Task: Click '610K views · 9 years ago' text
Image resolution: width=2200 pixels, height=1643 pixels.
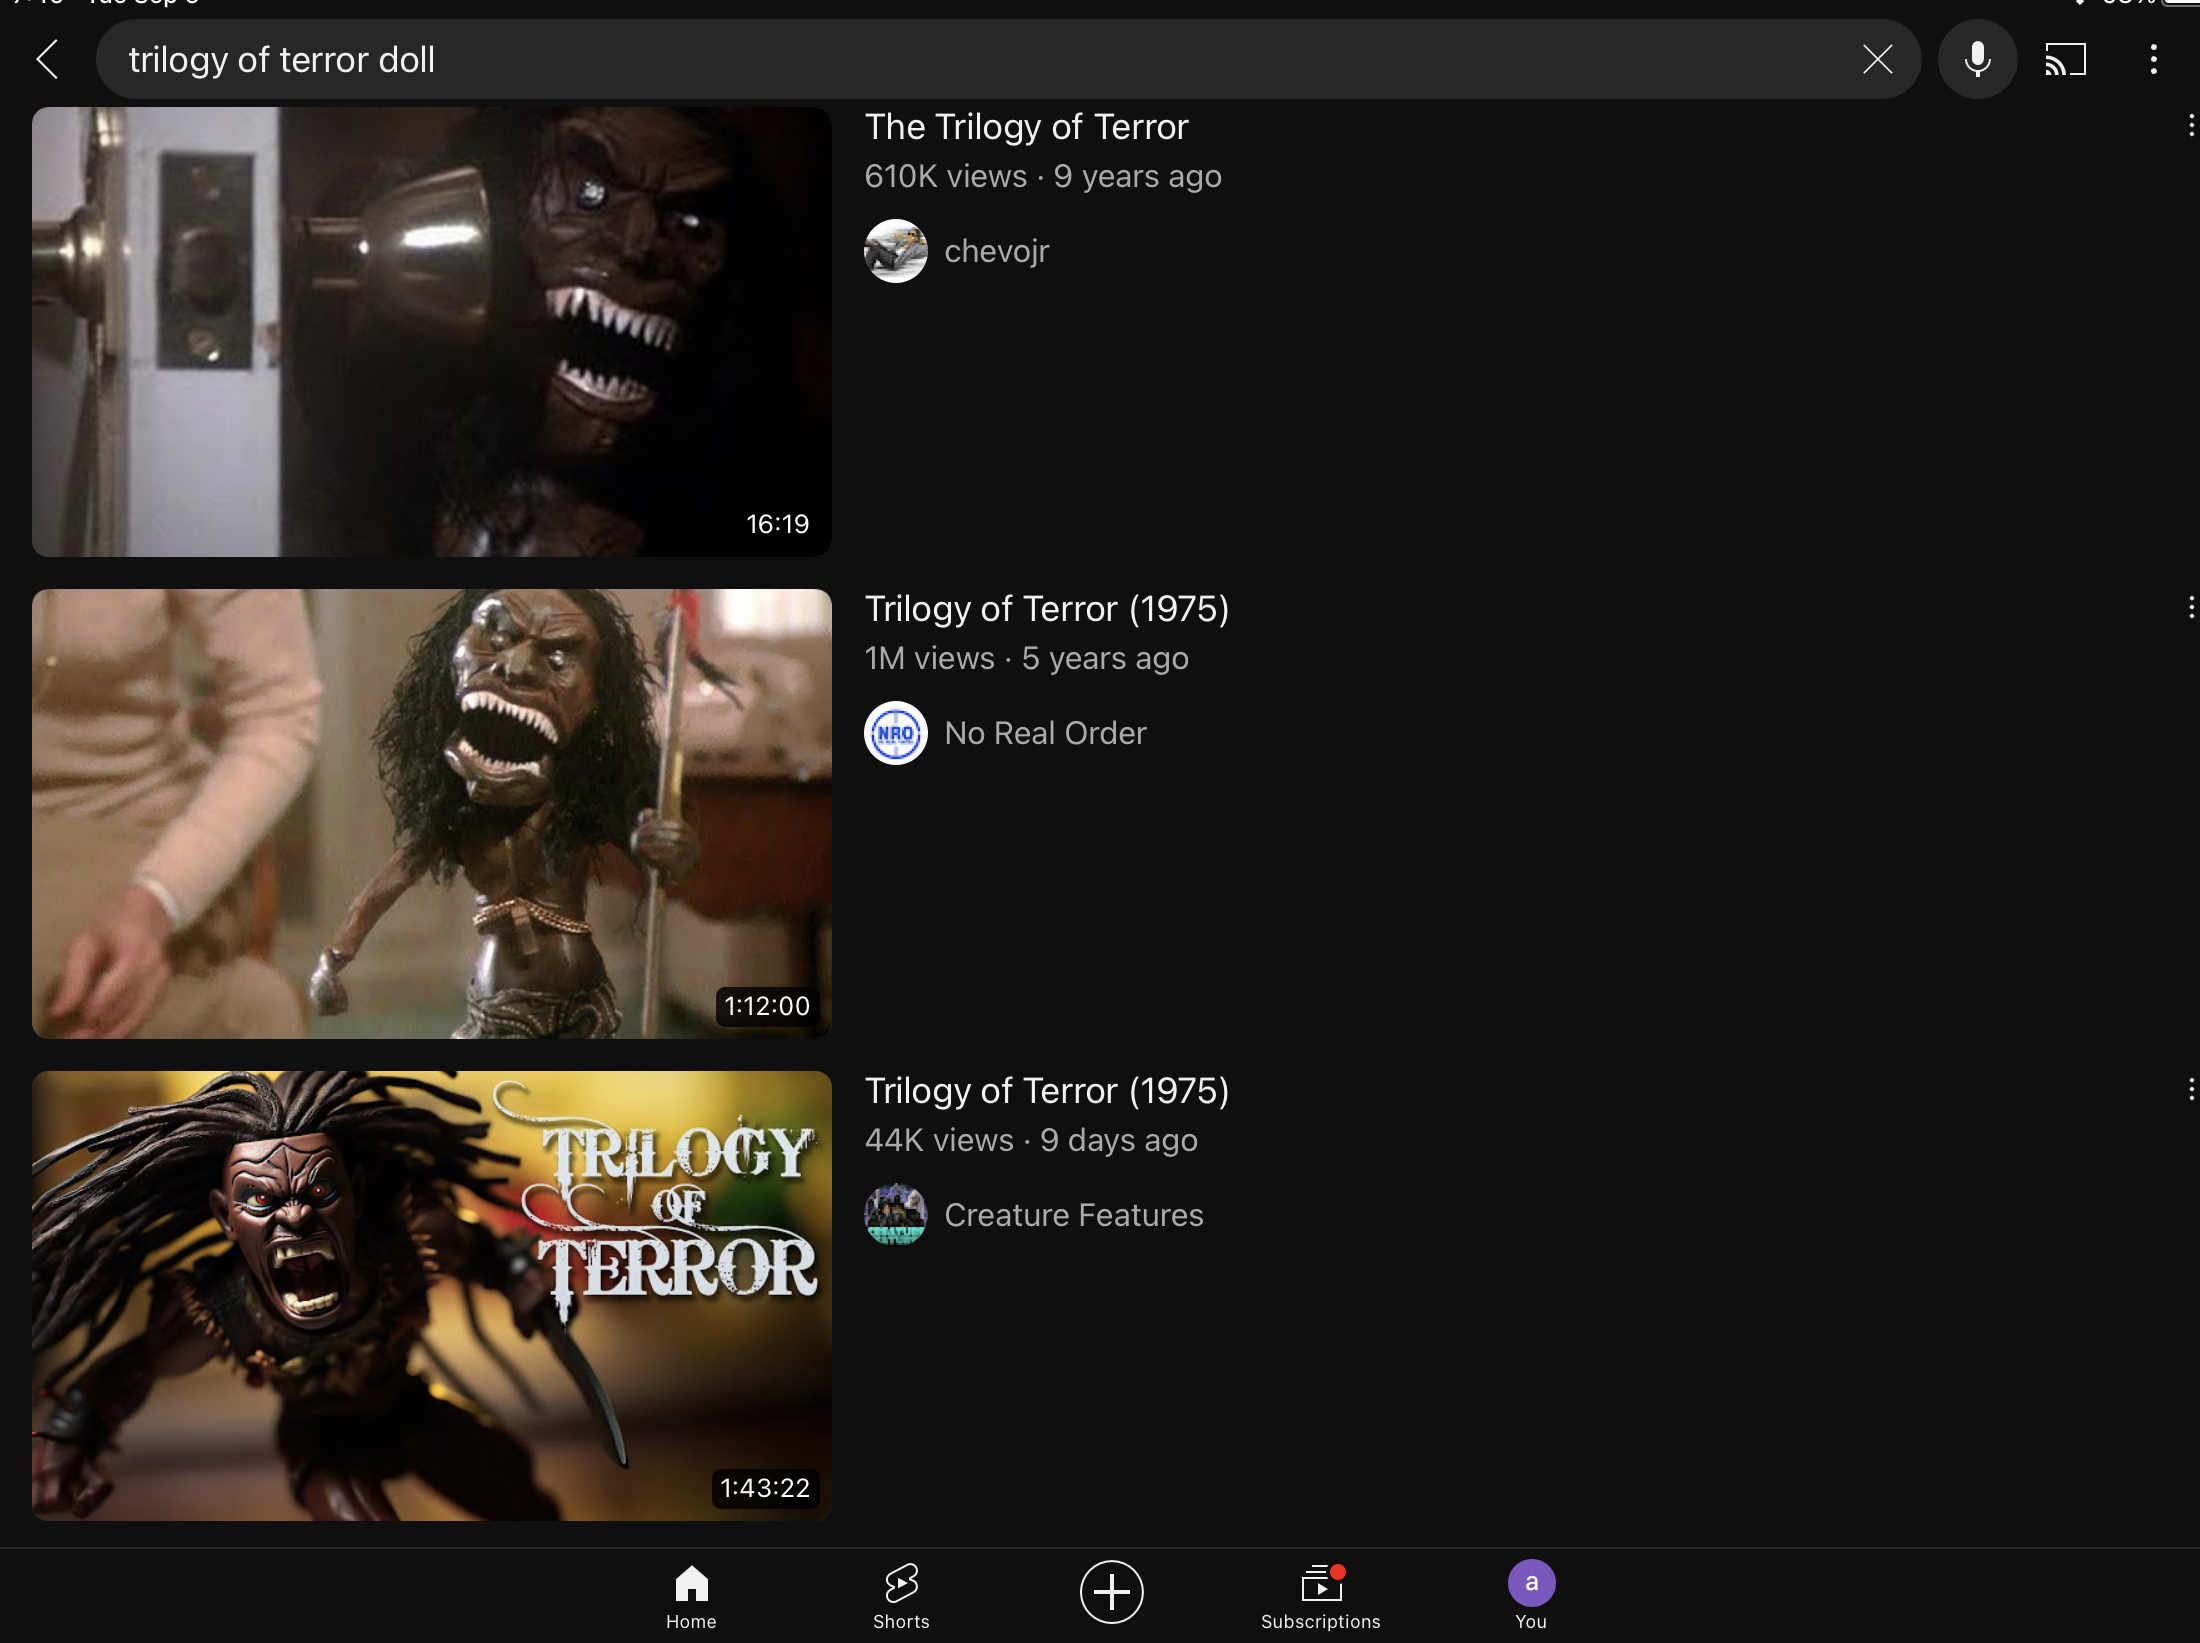Action: click(x=1043, y=176)
